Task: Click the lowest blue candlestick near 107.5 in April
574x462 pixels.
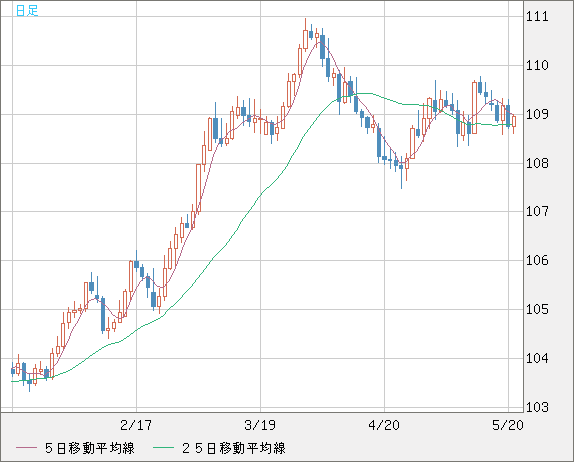Action: point(401,171)
